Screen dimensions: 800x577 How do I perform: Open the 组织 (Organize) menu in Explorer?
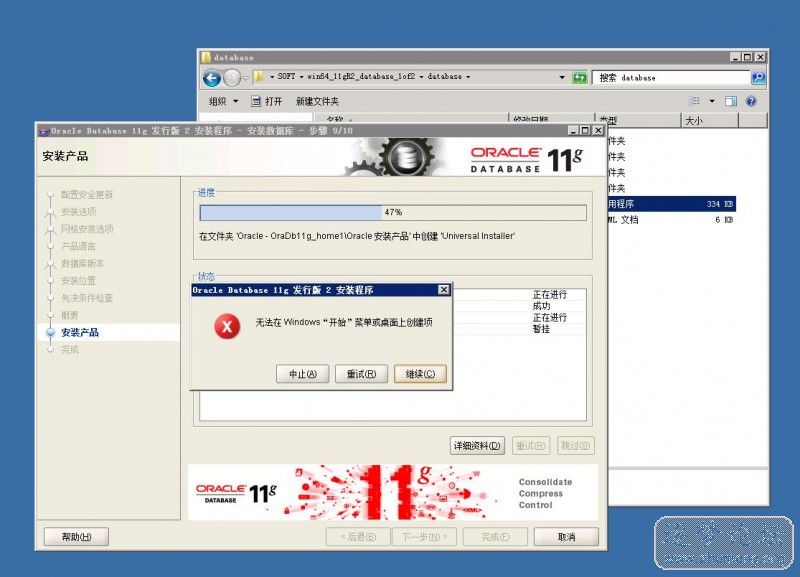[223, 101]
